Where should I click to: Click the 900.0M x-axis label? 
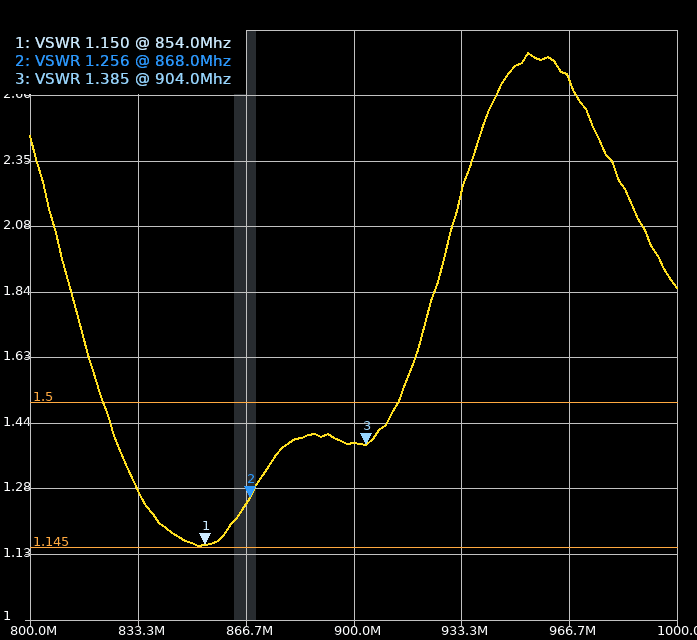click(x=357, y=631)
